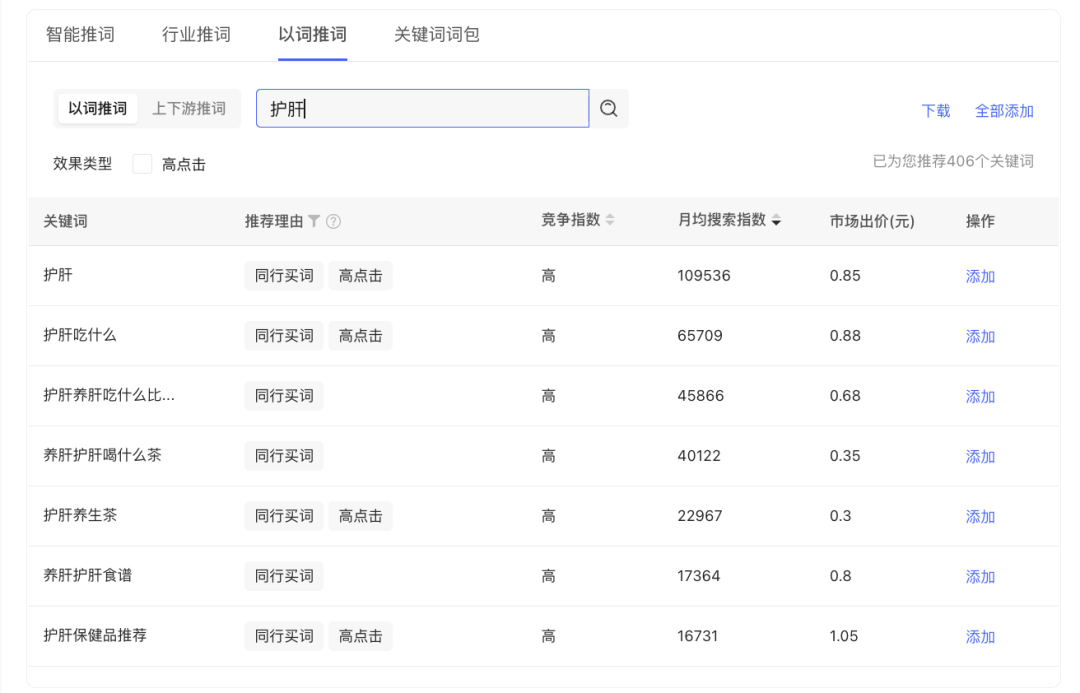This screenshot has width=1080, height=693.
Task: Add the keyword 护肝养生茶
Action: coord(980,516)
